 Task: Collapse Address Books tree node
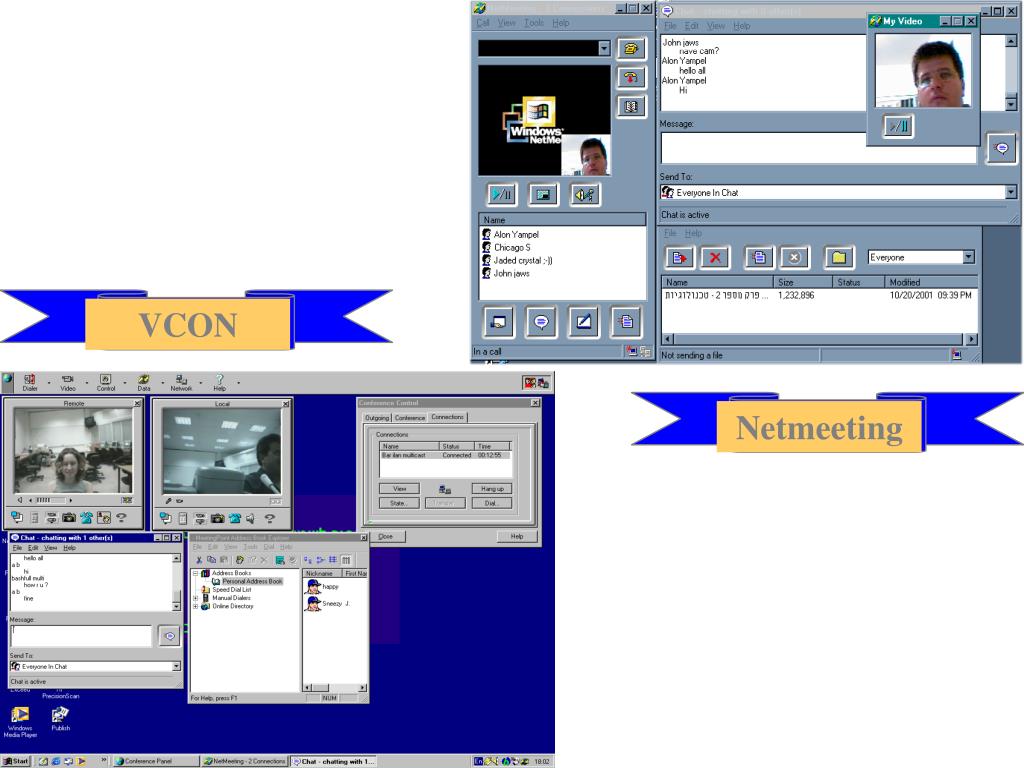[195, 573]
